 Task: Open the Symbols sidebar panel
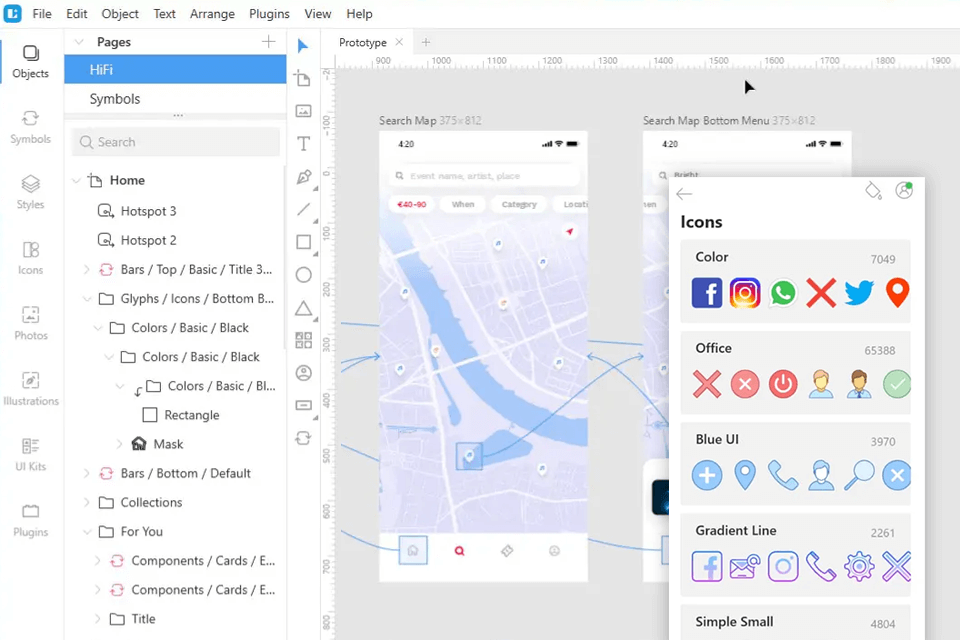coord(31,127)
